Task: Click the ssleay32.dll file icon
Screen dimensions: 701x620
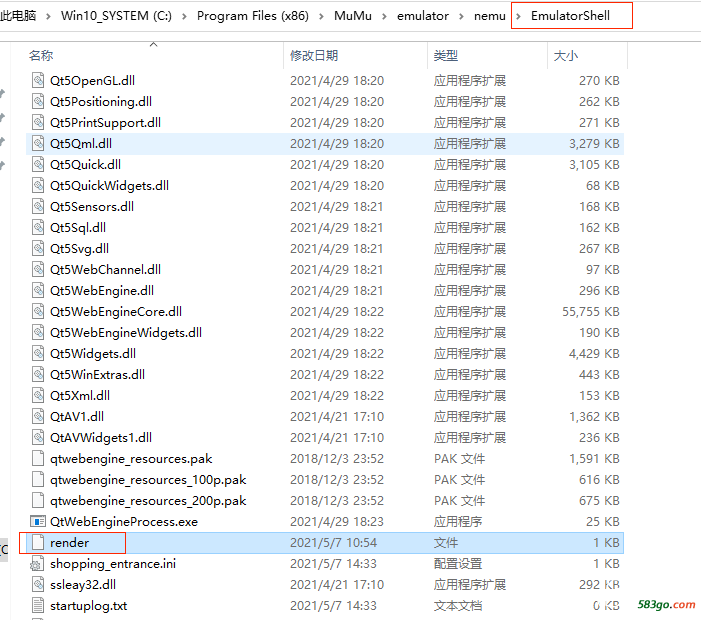Action: (x=38, y=585)
